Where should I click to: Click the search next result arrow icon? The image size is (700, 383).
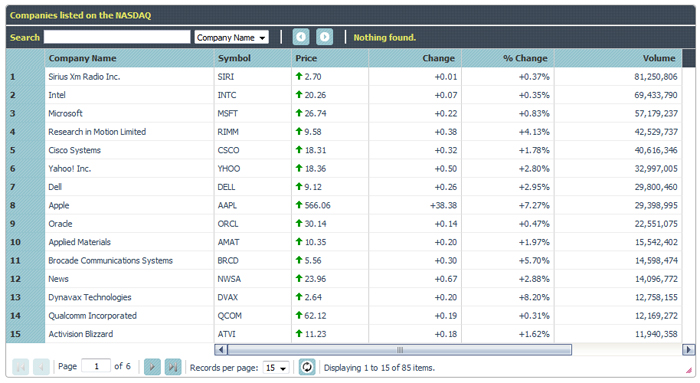325,37
